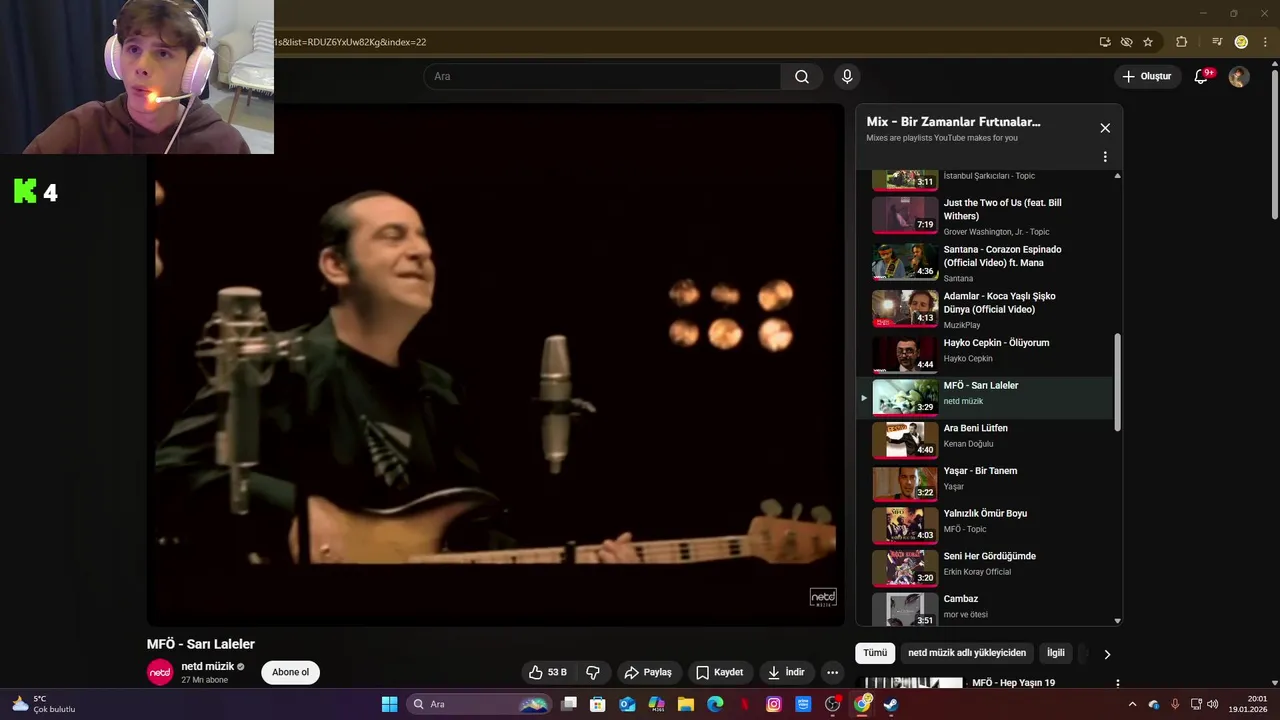Click the Oluştur create button
Screen dimensions: 1280x720
(x=1146, y=77)
